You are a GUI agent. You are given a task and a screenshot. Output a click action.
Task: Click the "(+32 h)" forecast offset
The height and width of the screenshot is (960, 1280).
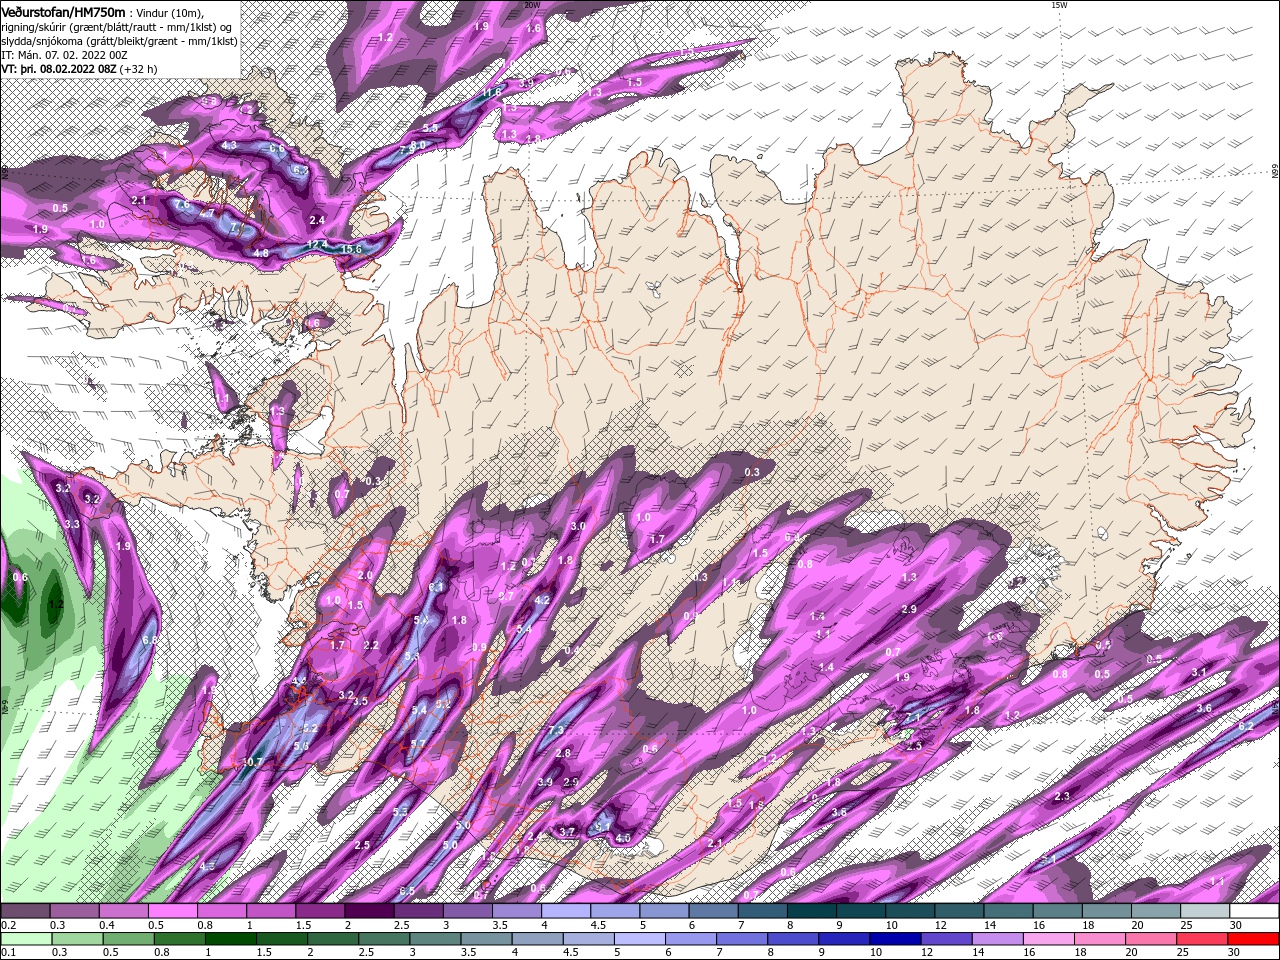139,70
